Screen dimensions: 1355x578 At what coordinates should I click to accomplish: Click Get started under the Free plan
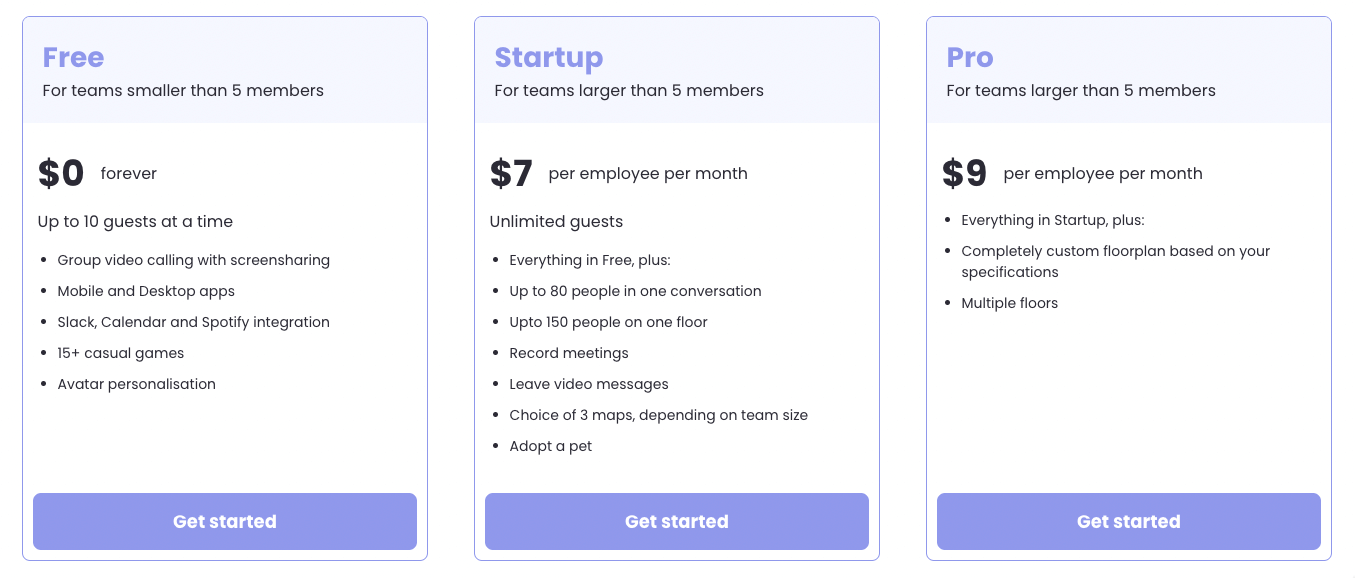tap(225, 521)
